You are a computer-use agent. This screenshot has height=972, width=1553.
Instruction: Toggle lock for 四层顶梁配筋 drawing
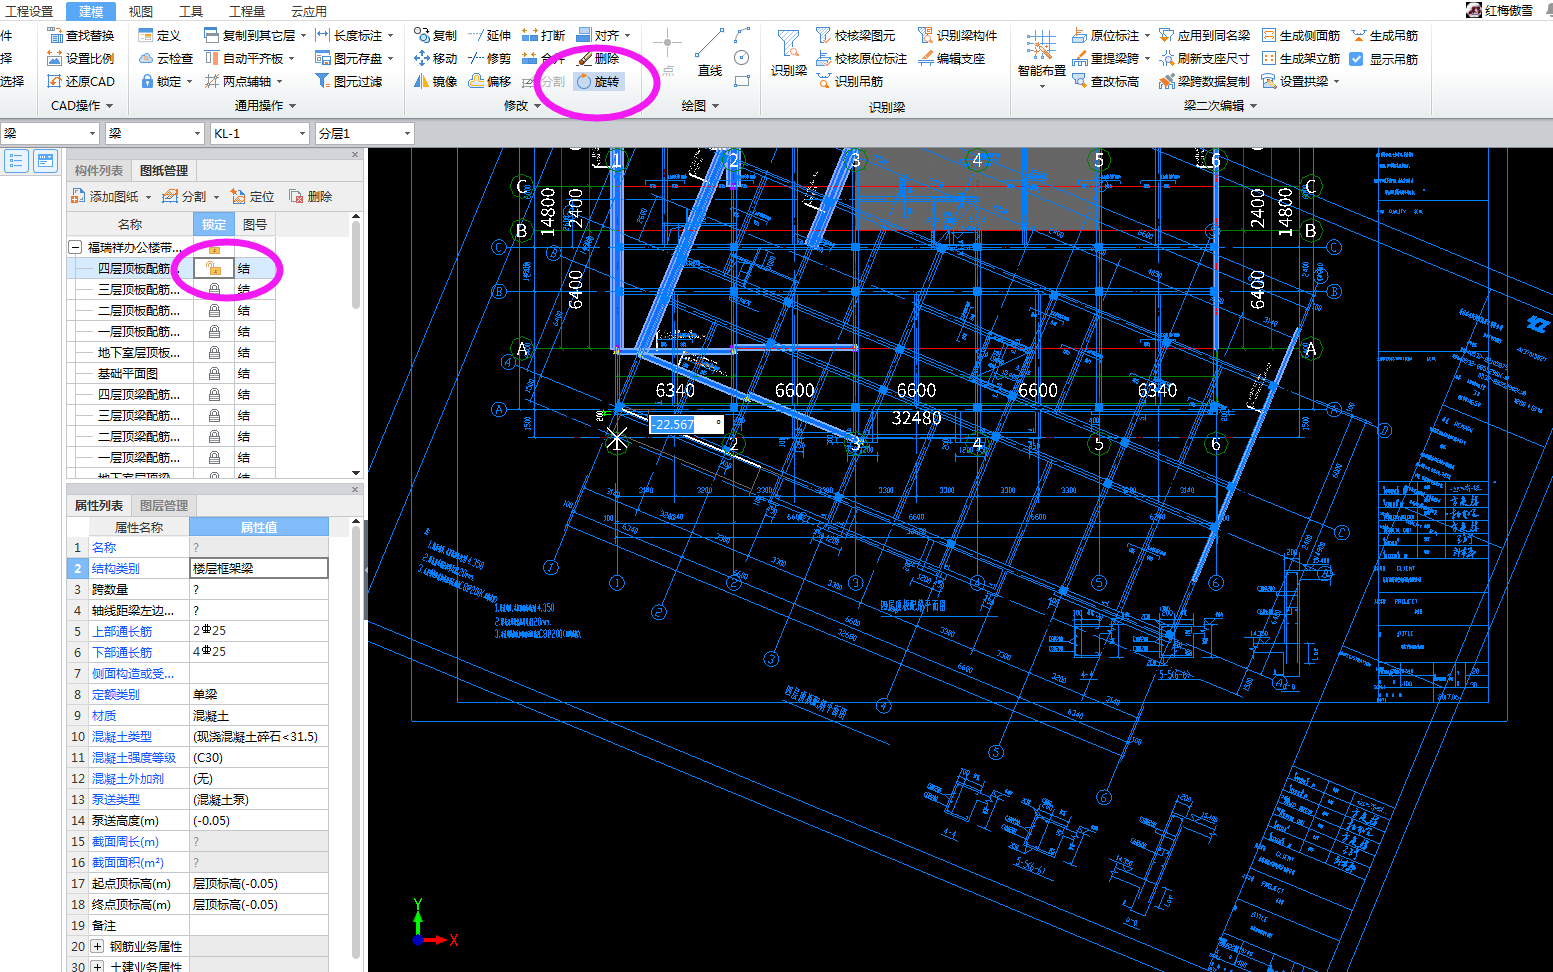(213, 394)
